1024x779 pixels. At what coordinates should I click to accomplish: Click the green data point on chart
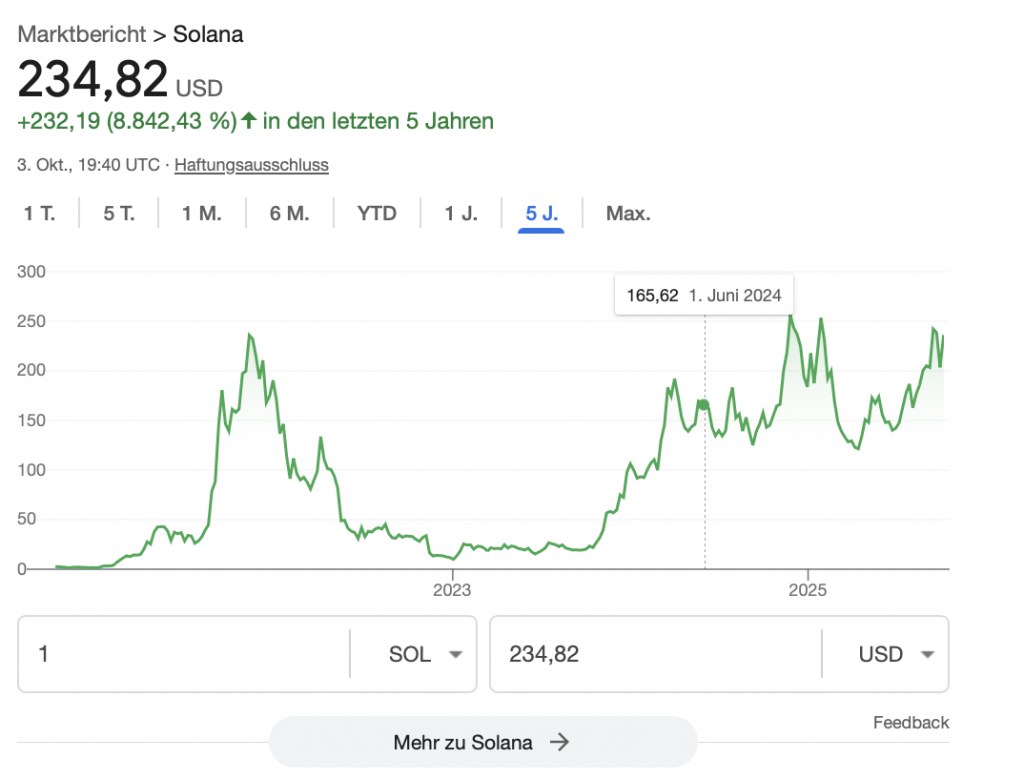tap(704, 404)
